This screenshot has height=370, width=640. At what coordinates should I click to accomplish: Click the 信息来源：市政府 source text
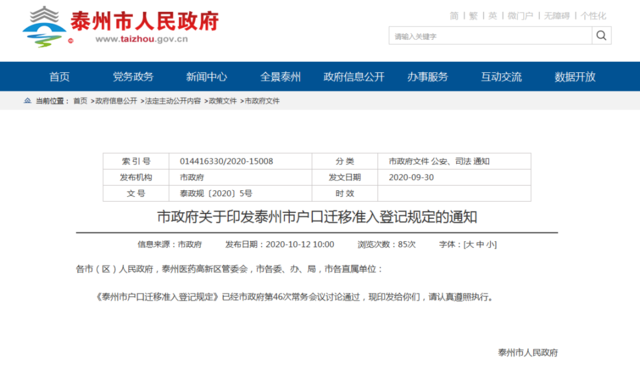coord(169,244)
